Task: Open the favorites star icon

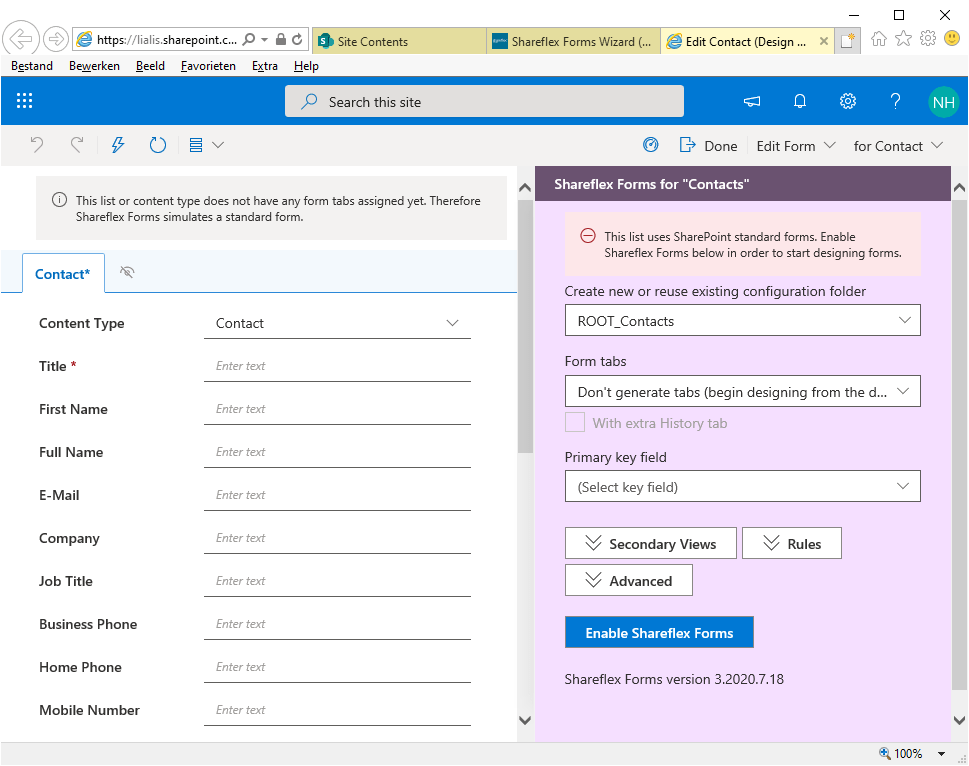Action: (x=903, y=38)
